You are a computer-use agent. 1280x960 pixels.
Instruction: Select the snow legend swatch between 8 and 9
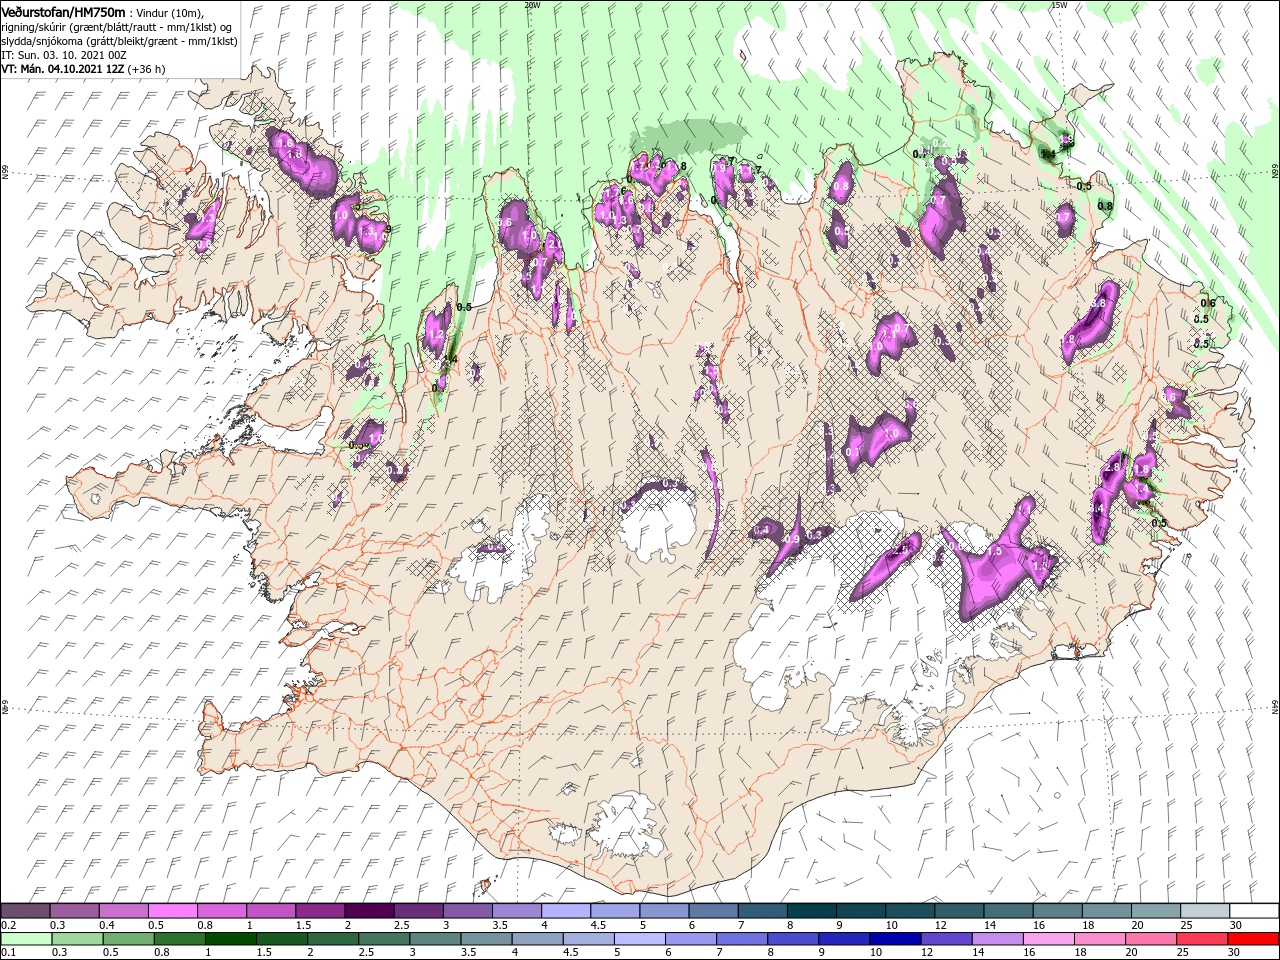pyautogui.click(x=812, y=911)
